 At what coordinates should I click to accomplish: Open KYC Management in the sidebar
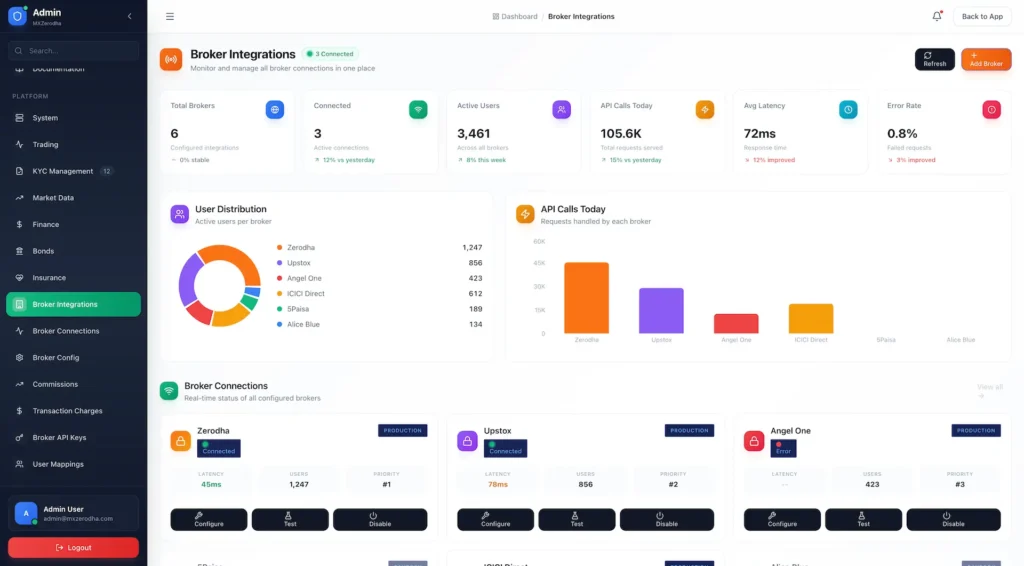[73, 171]
